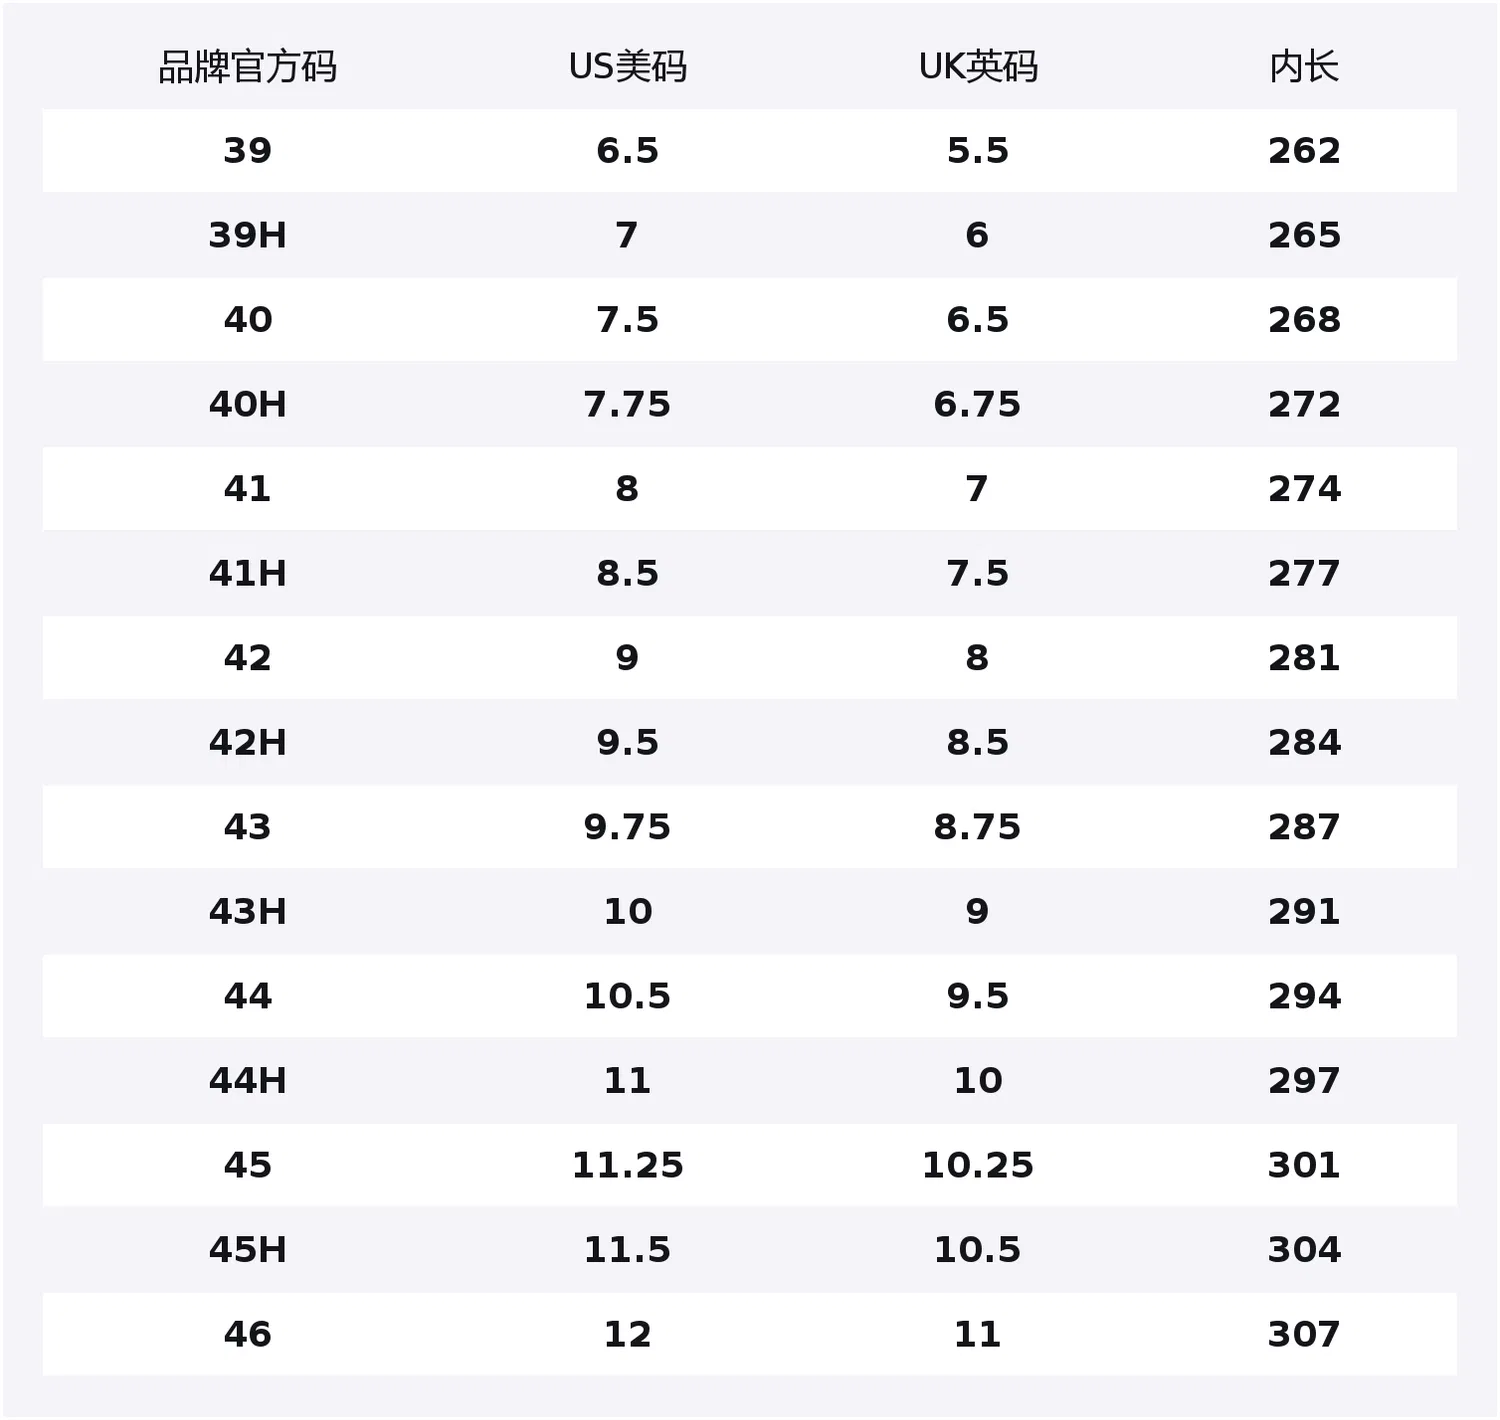Select brand size 39 cell

(247, 151)
